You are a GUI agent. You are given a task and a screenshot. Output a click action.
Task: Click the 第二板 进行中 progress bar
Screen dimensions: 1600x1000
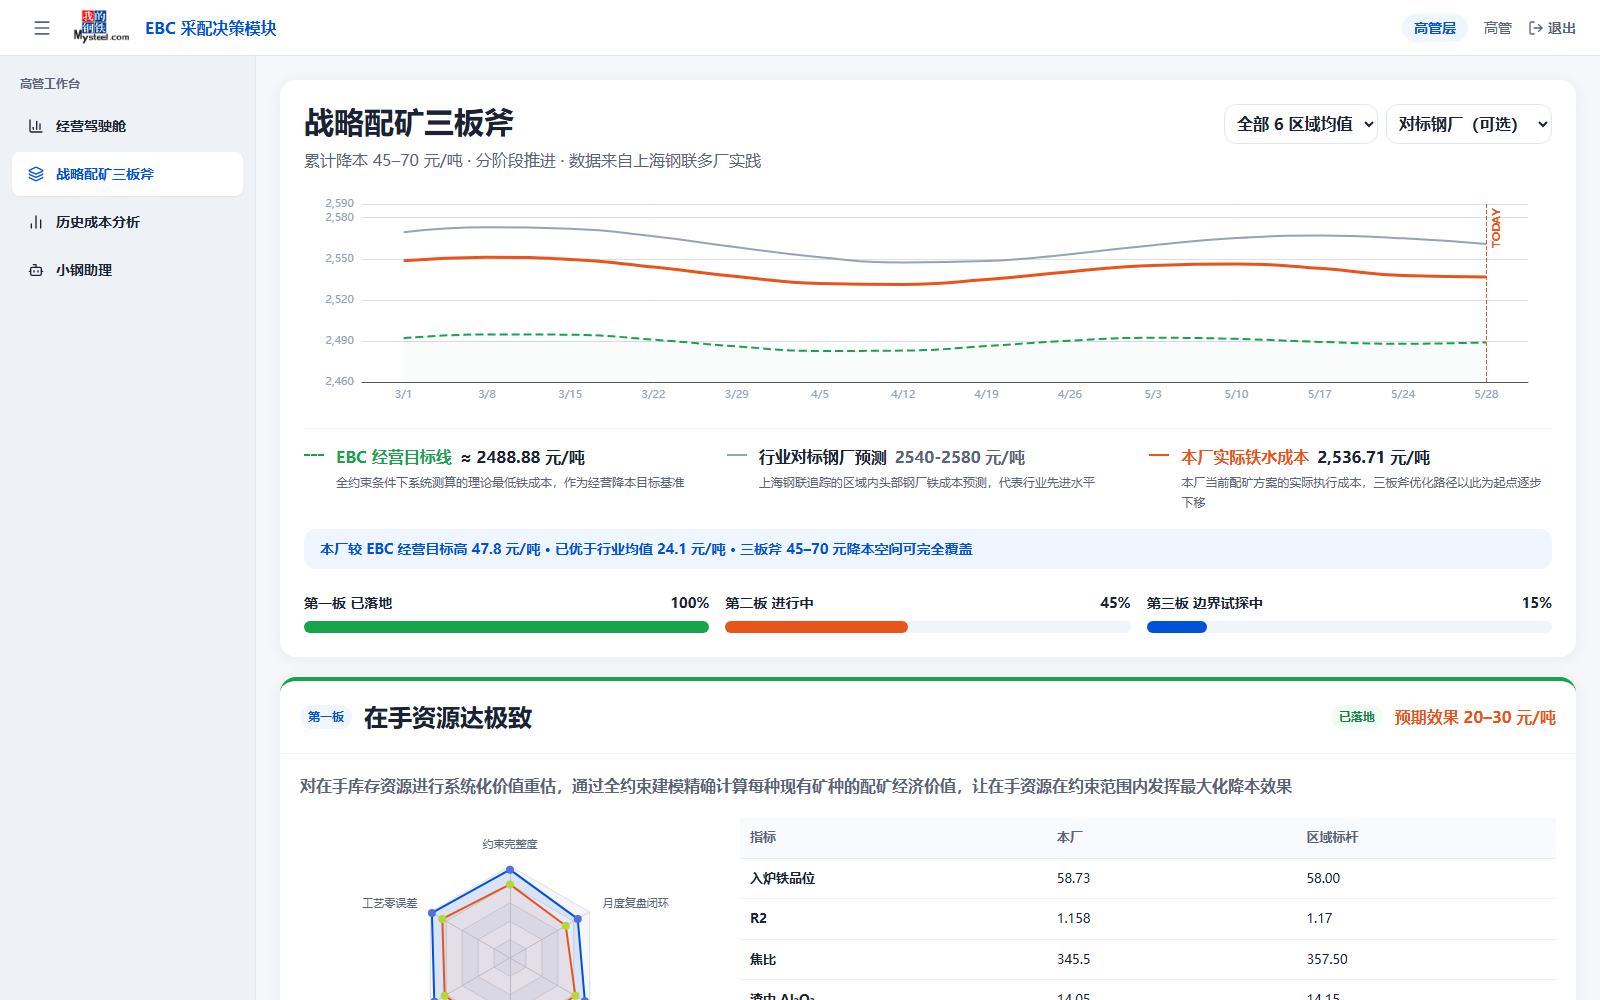click(928, 627)
